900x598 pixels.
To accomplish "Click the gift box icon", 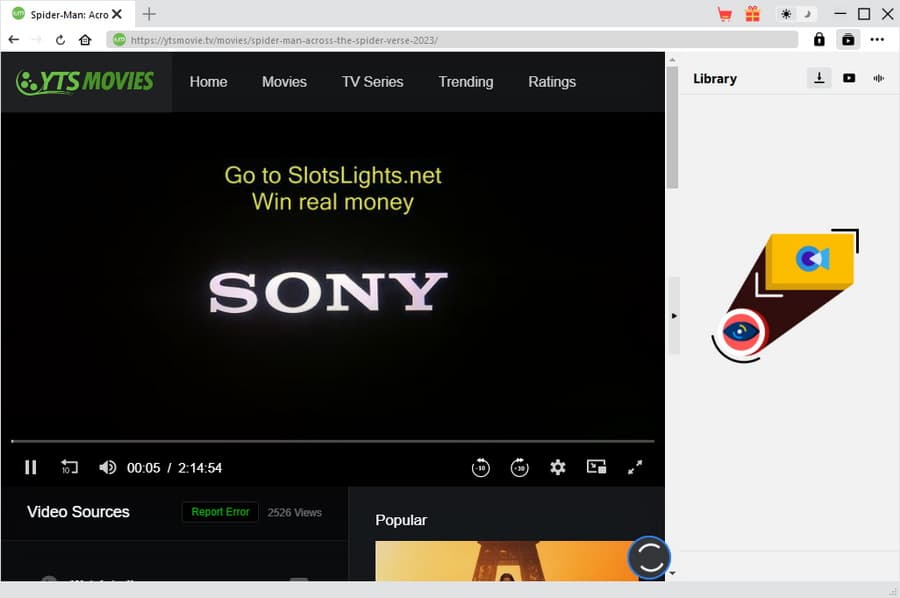I will 752,14.
